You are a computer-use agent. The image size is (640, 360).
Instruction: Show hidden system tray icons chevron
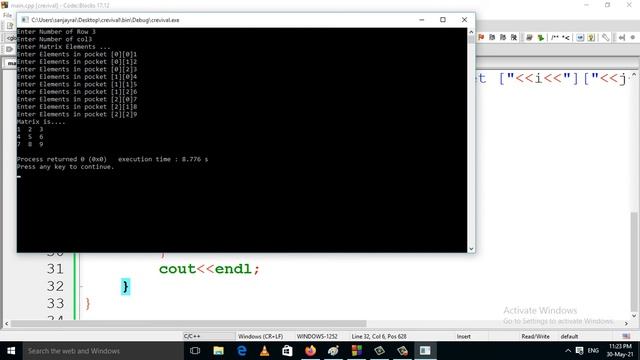click(x=568, y=351)
